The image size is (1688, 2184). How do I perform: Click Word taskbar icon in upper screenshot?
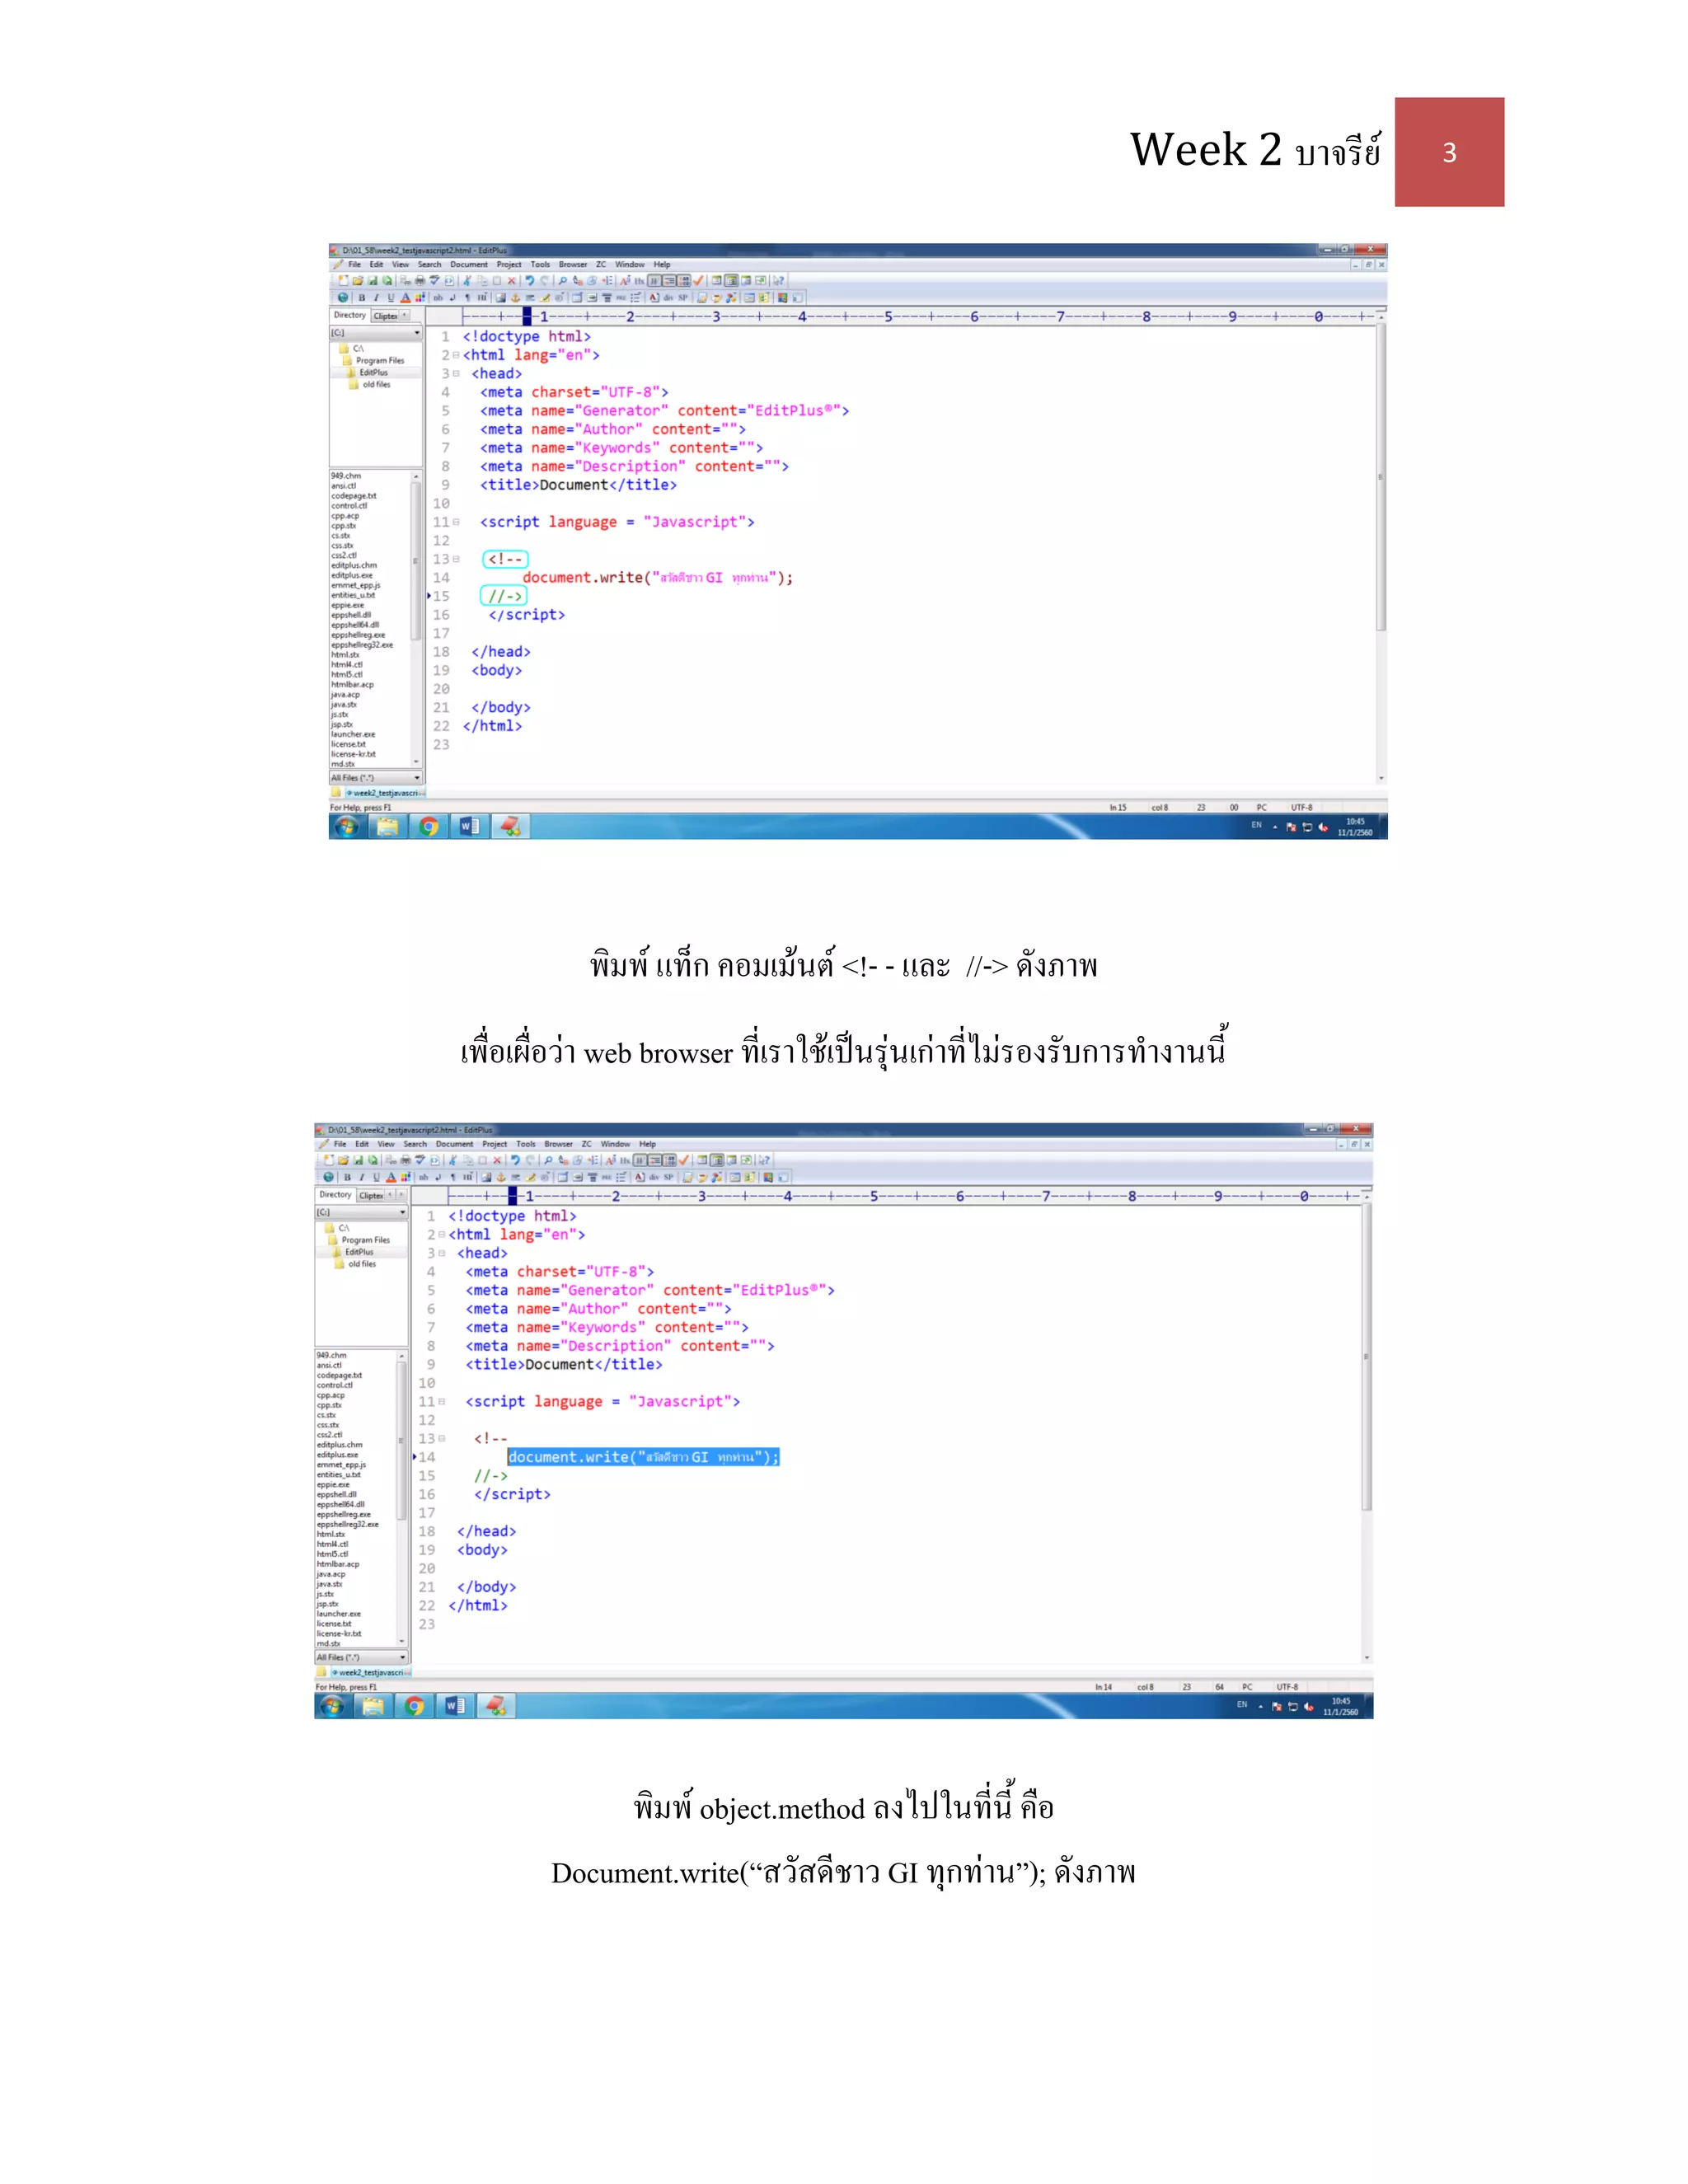pos(469,826)
